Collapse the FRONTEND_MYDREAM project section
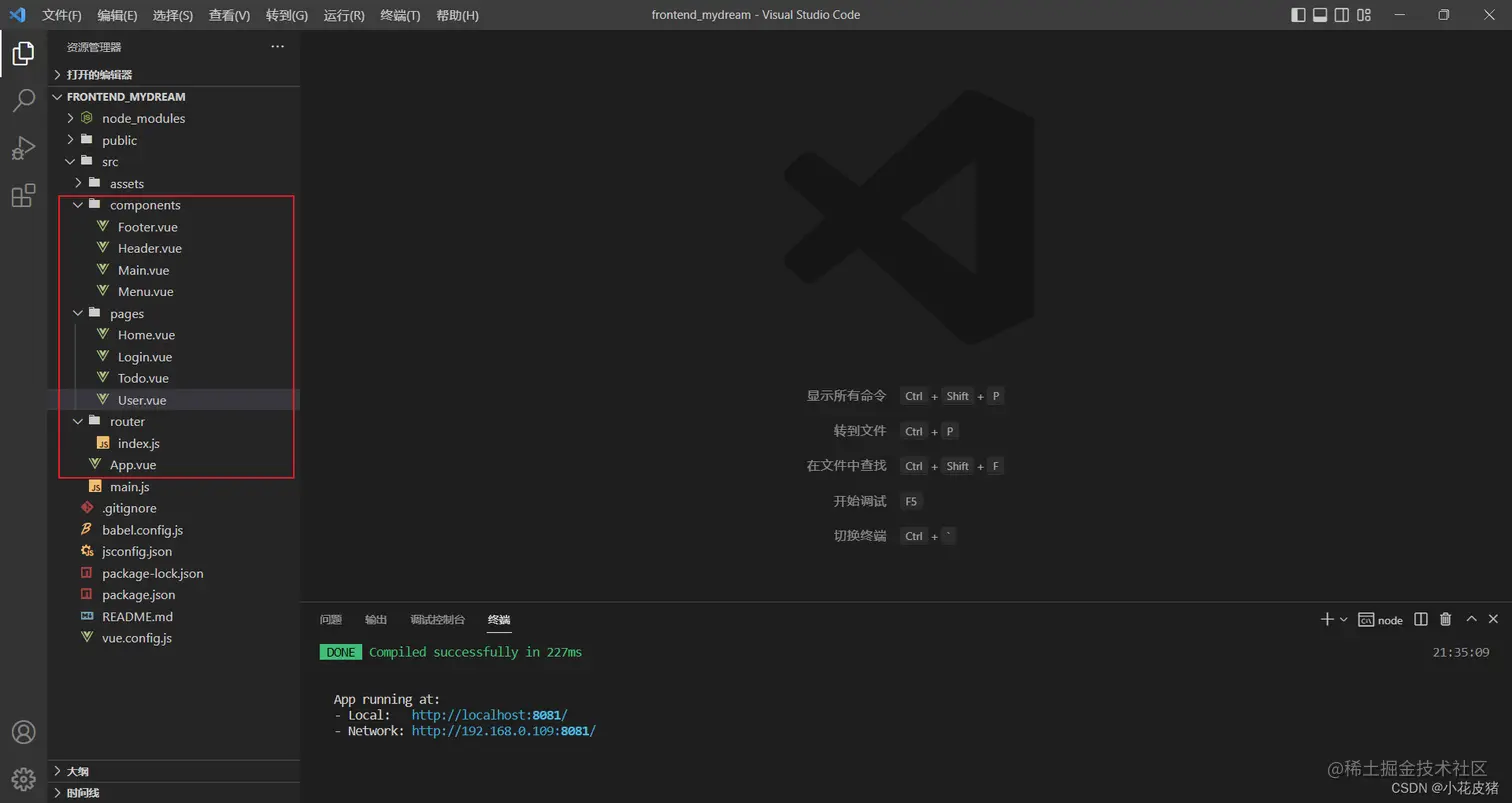 174,97
